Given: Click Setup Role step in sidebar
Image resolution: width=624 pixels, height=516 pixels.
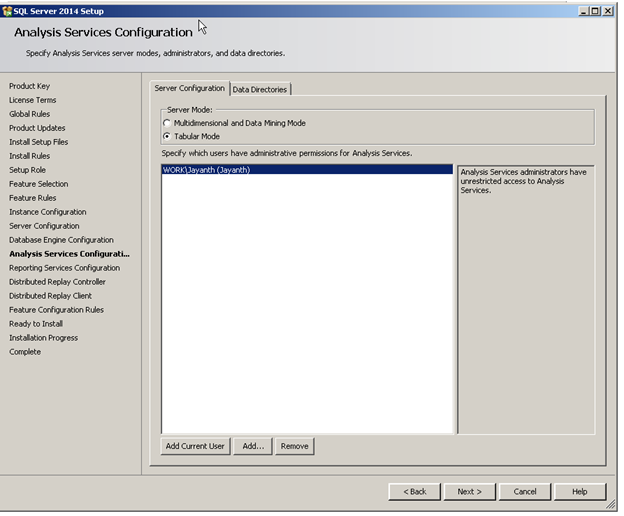Looking at the screenshot, I should (x=27, y=170).
